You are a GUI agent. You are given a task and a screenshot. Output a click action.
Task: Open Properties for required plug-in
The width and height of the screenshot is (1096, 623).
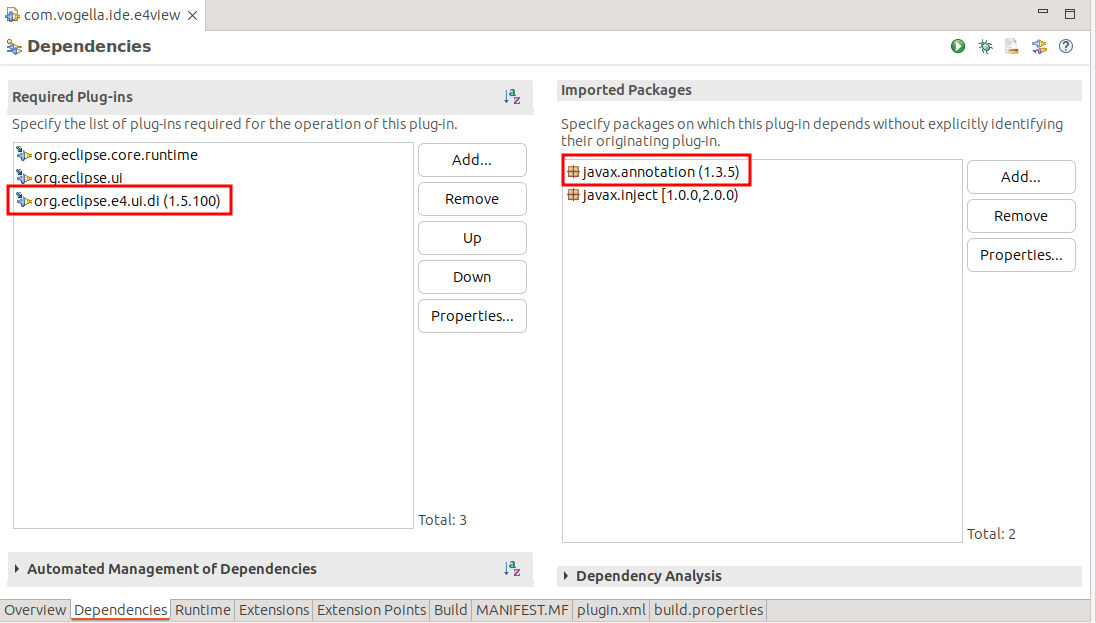[472, 316]
